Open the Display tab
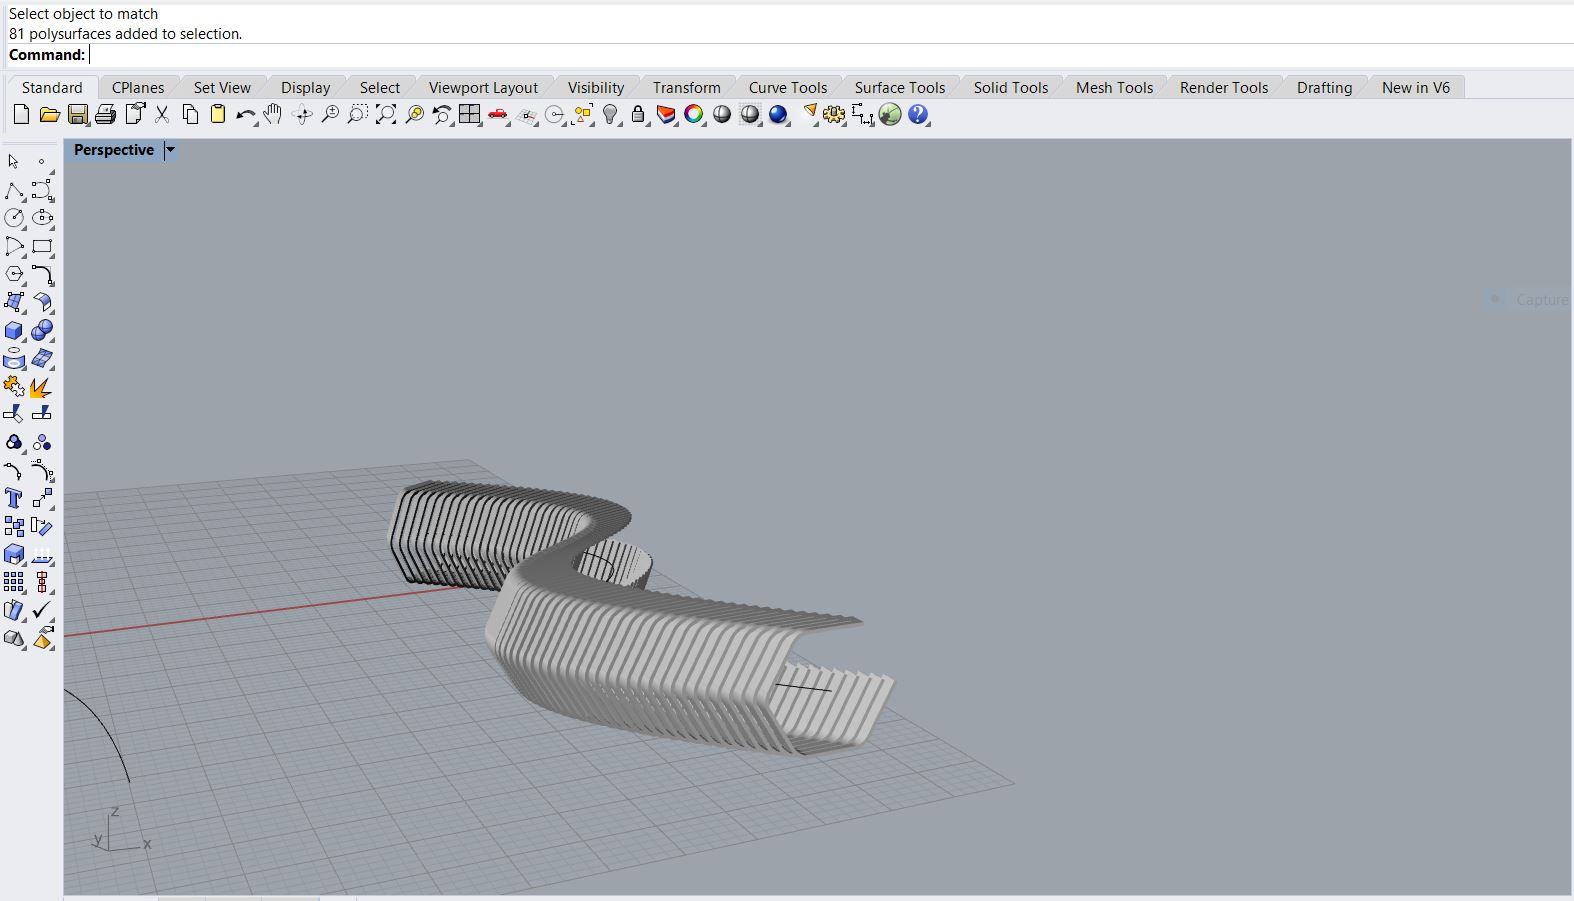The height and width of the screenshot is (901, 1574). [x=305, y=87]
